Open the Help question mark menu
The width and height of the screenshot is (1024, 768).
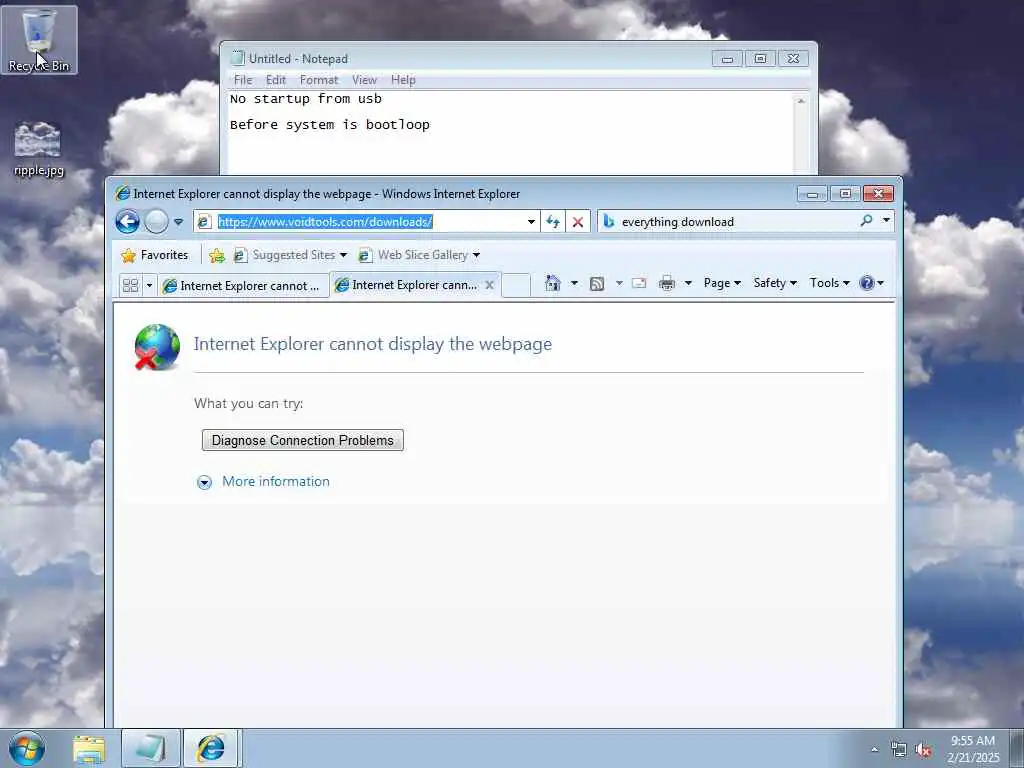[x=871, y=283]
